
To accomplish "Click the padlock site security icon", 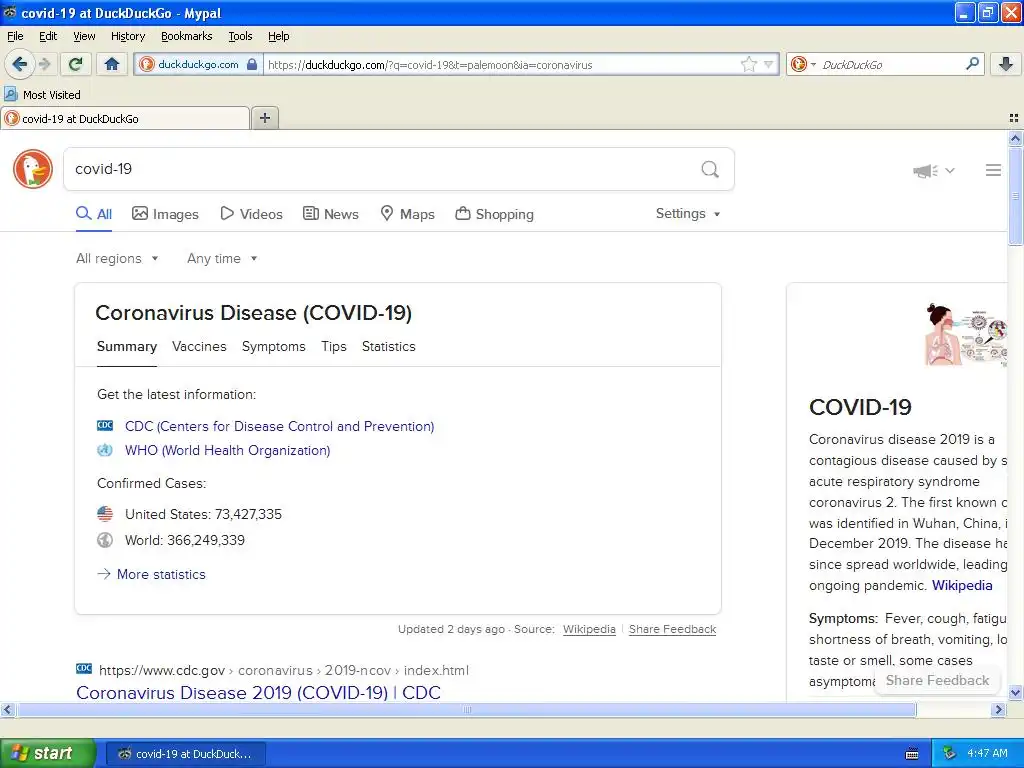I will [252, 64].
